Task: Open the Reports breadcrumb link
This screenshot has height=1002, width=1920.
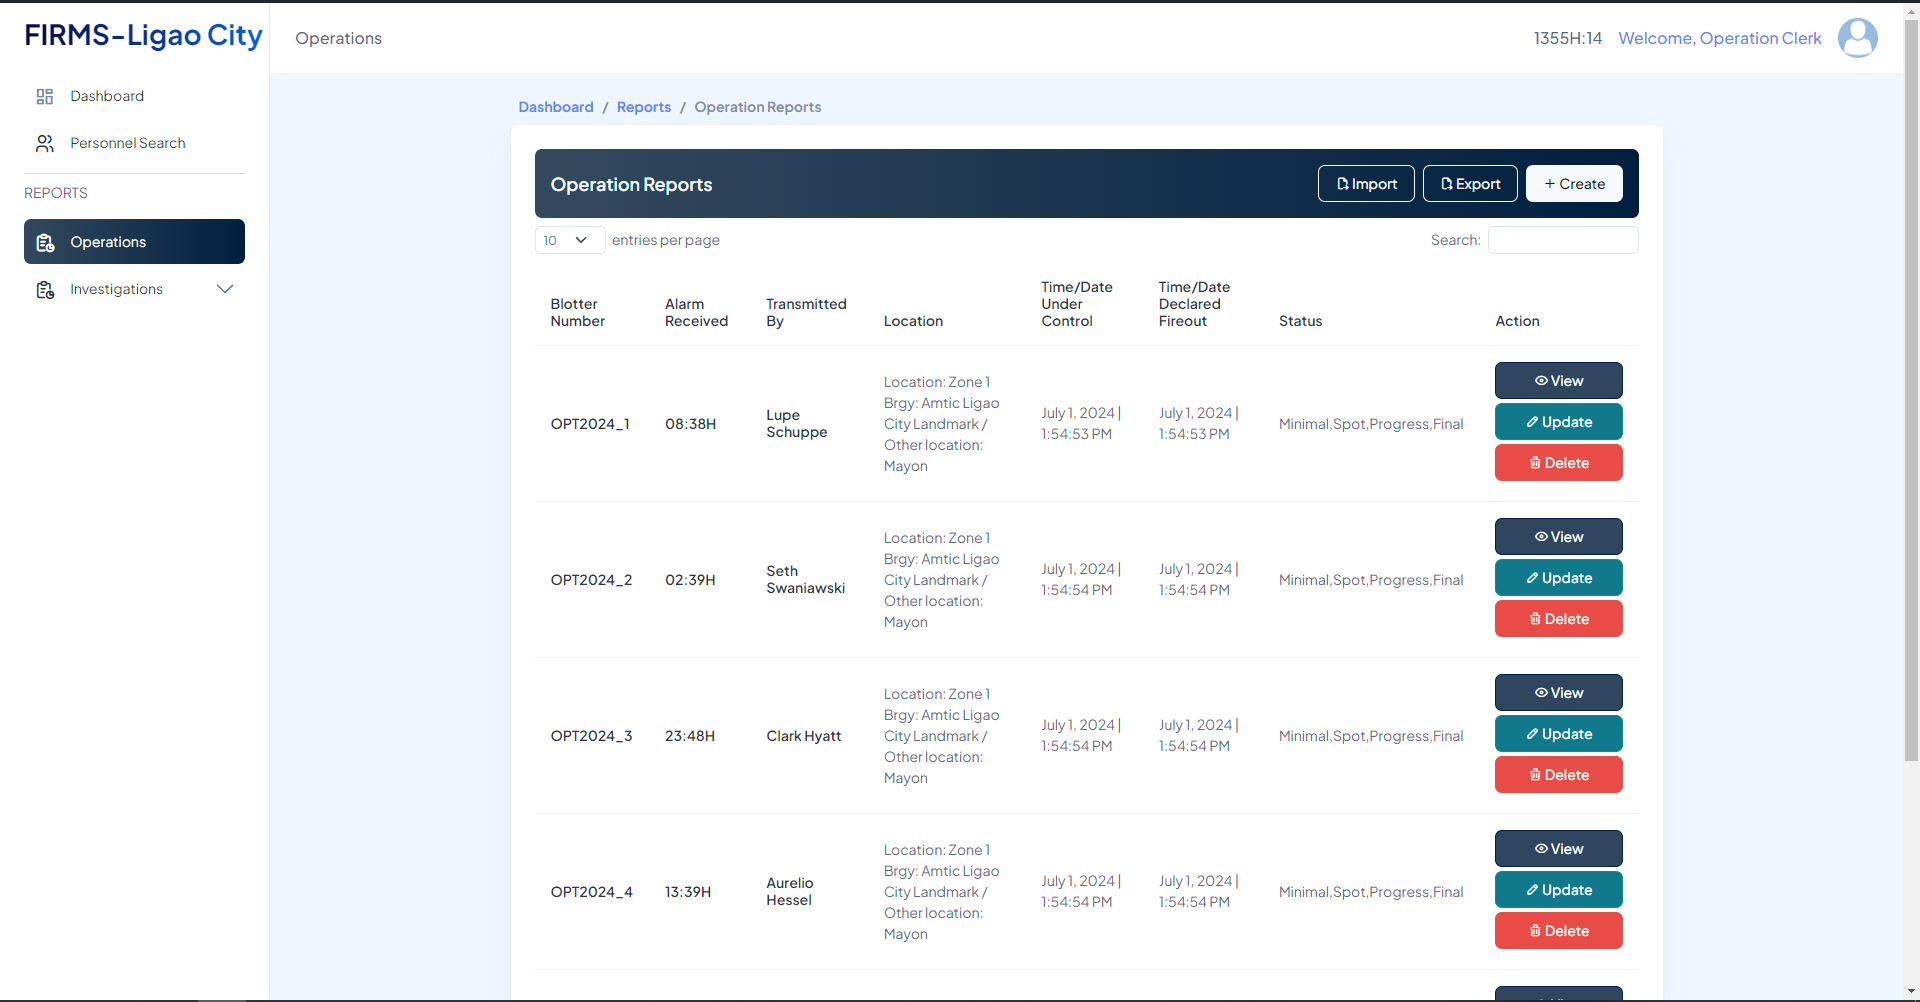Action: pos(643,107)
